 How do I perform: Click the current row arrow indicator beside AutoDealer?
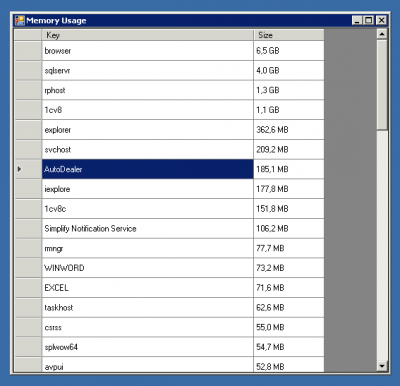(x=19, y=169)
